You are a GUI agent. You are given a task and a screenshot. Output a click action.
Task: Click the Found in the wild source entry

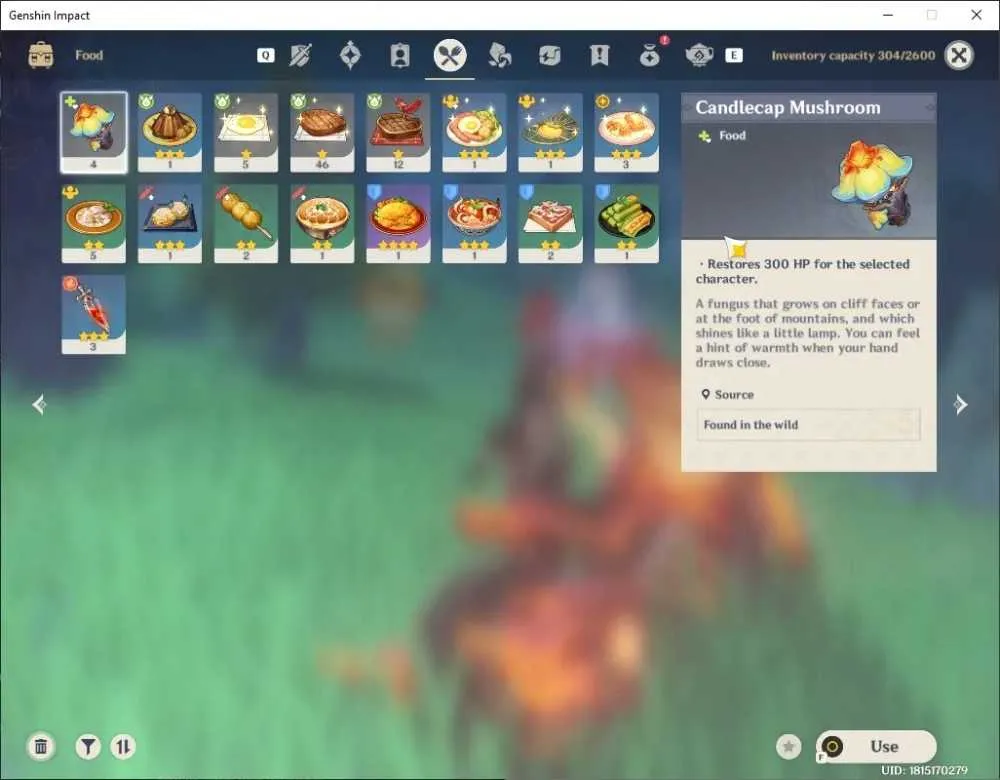(x=808, y=425)
